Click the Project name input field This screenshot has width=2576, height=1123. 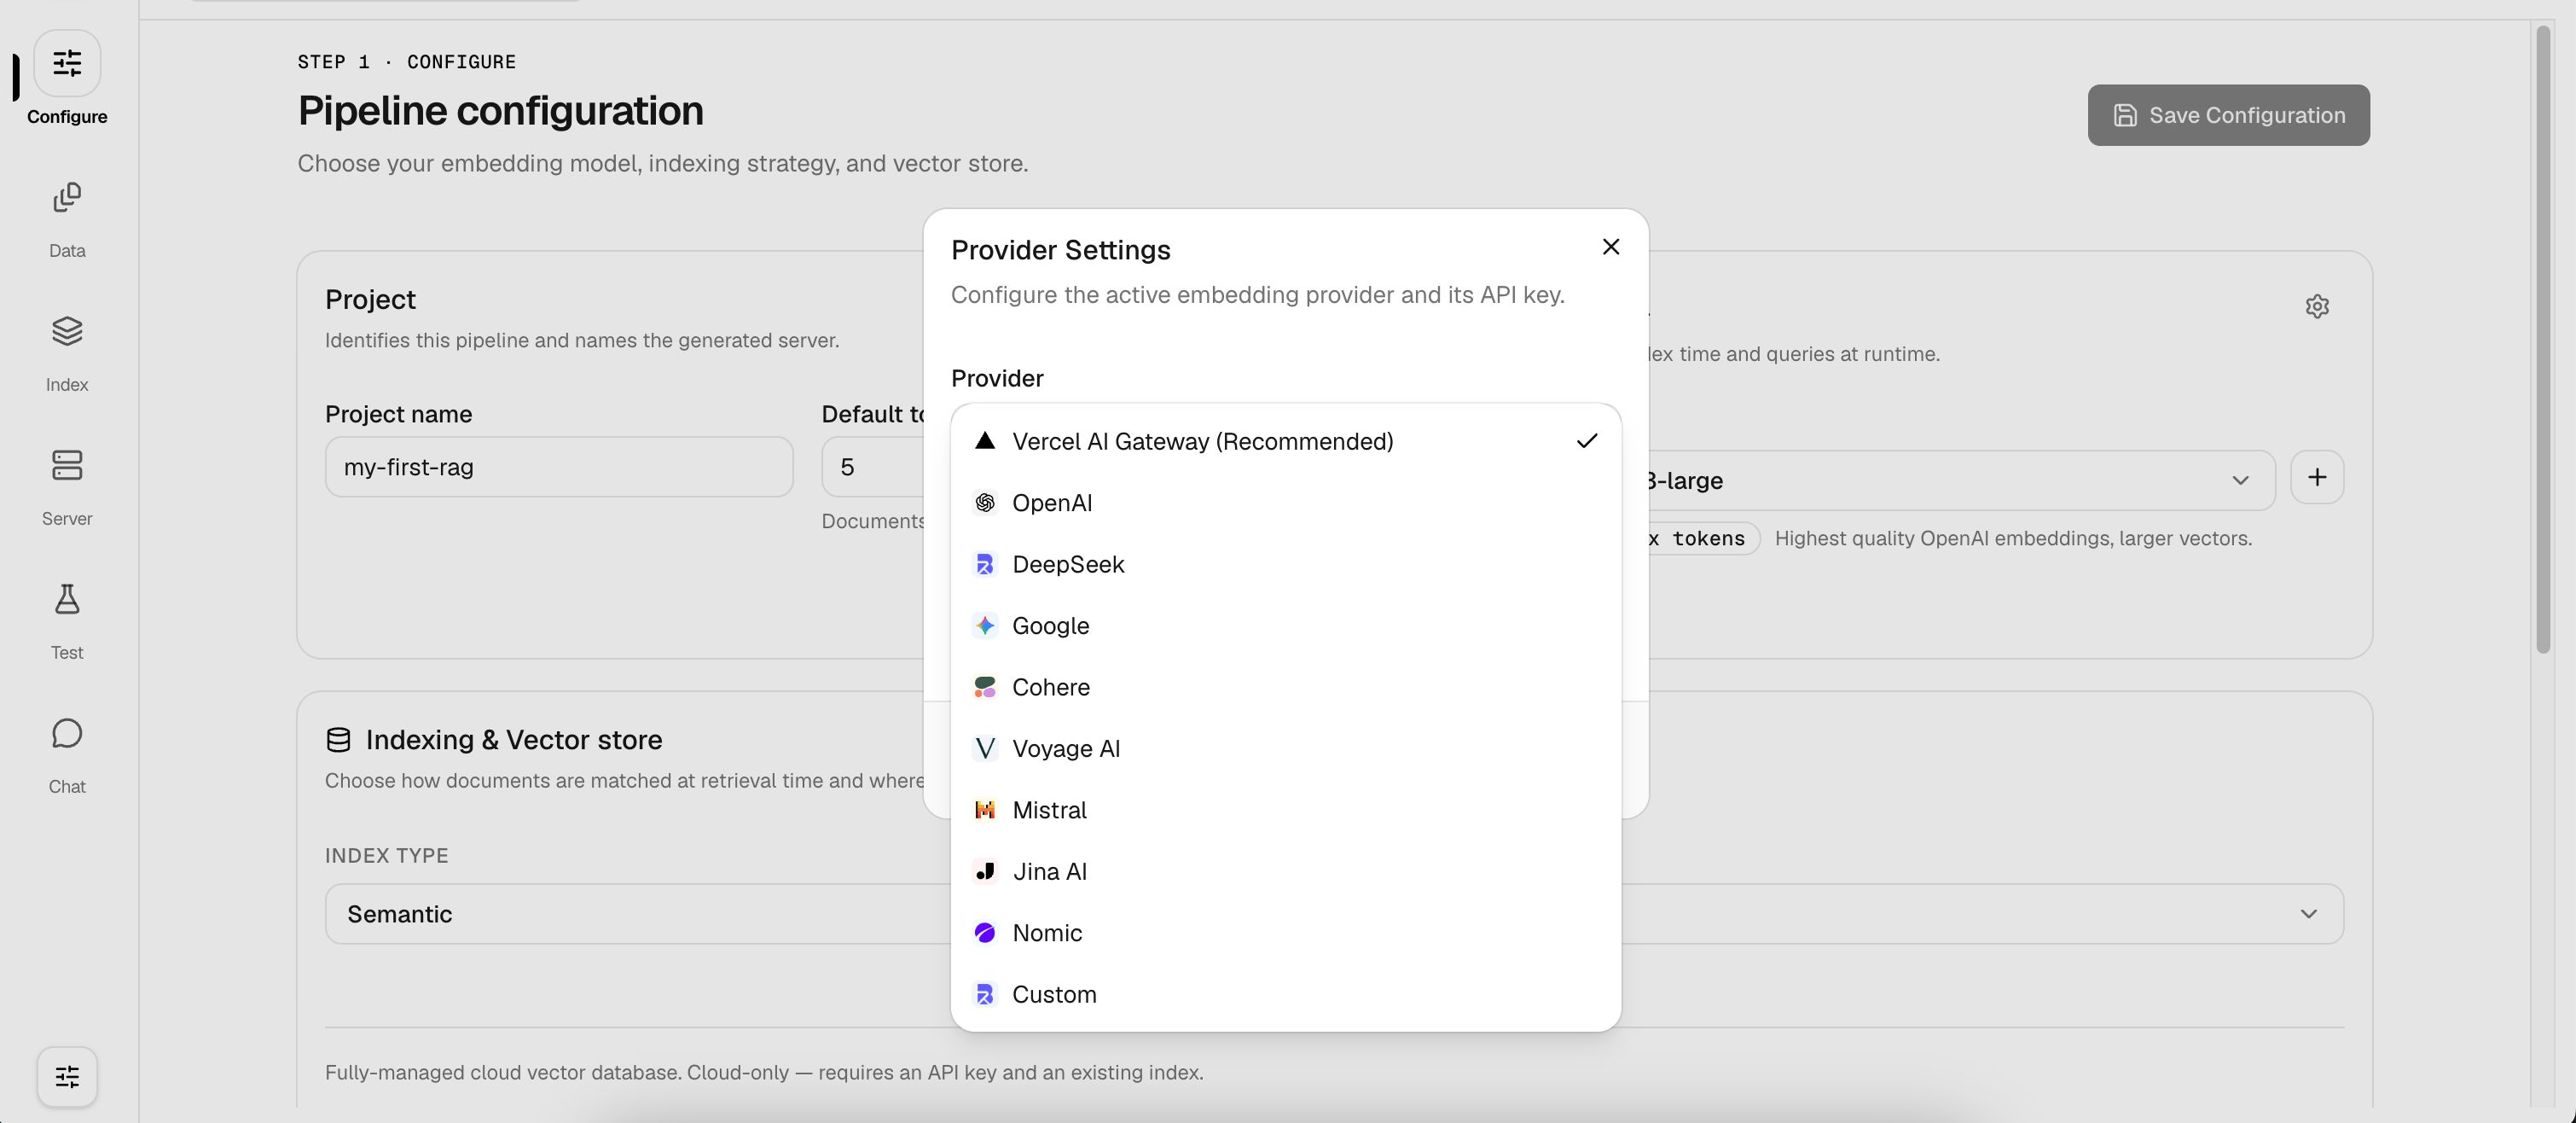559,467
